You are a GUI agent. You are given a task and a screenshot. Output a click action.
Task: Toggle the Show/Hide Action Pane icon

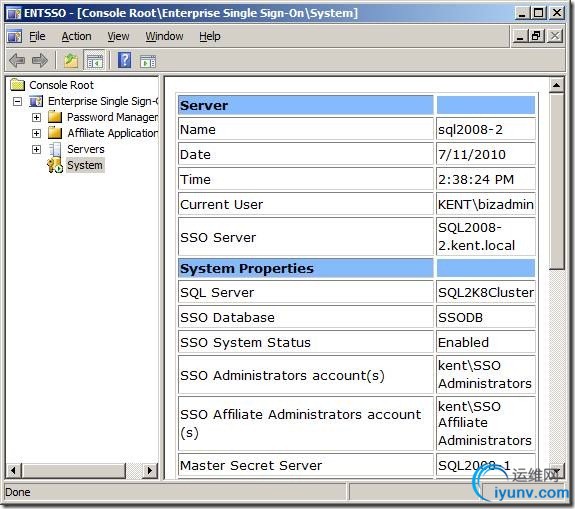pos(148,61)
